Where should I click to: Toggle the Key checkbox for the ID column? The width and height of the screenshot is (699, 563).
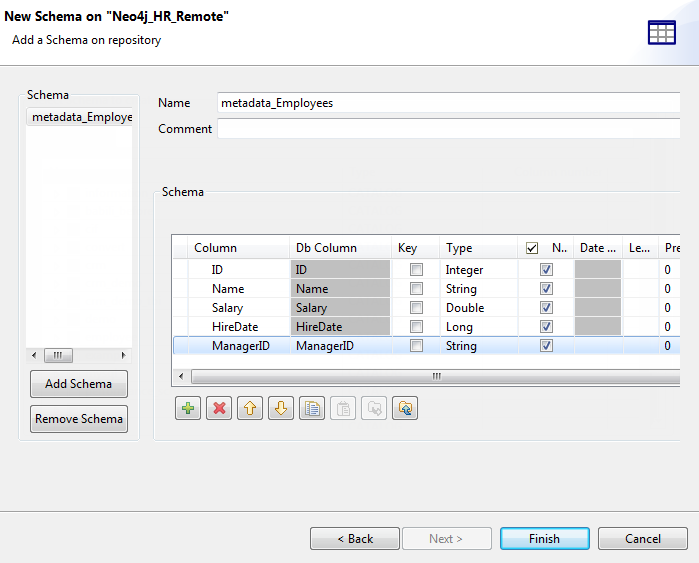click(416, 270)
